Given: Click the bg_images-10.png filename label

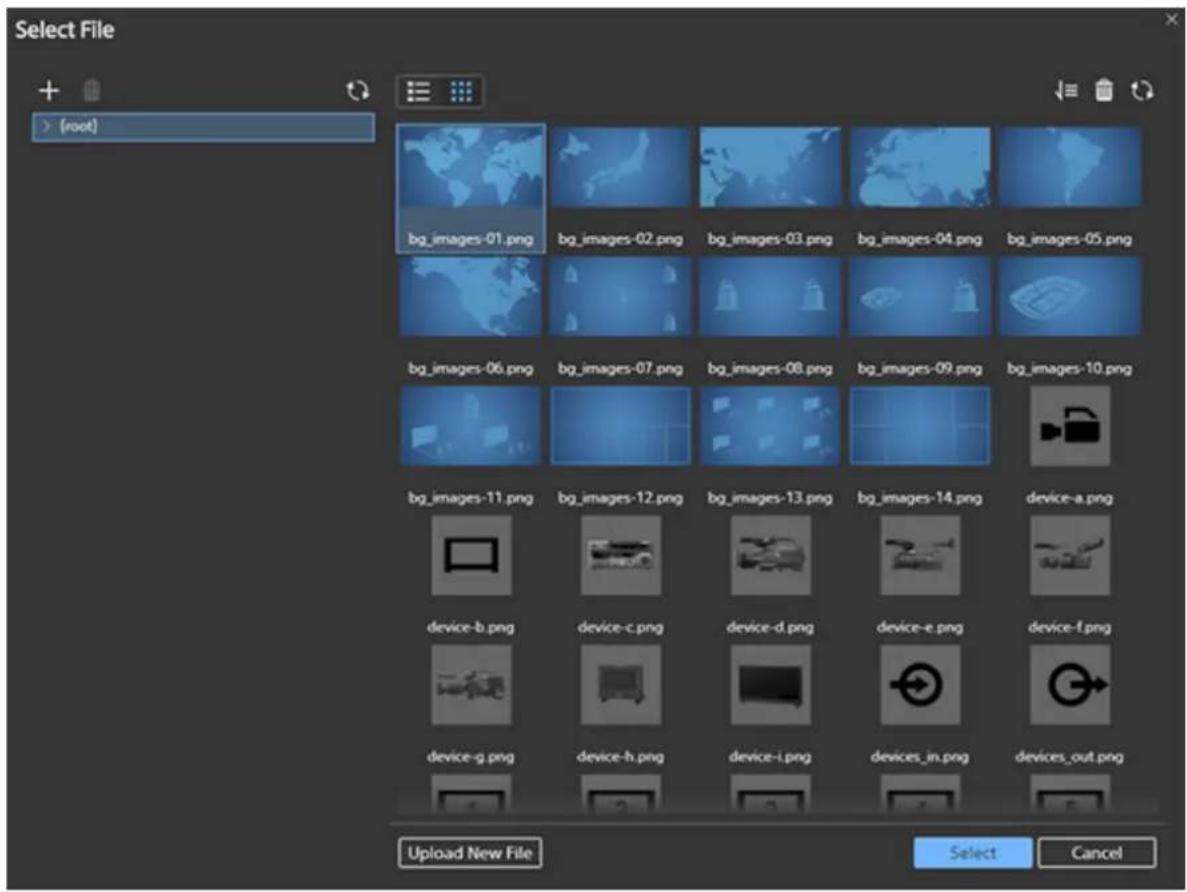Looking at the screenshot, I should pos(1070,369).
